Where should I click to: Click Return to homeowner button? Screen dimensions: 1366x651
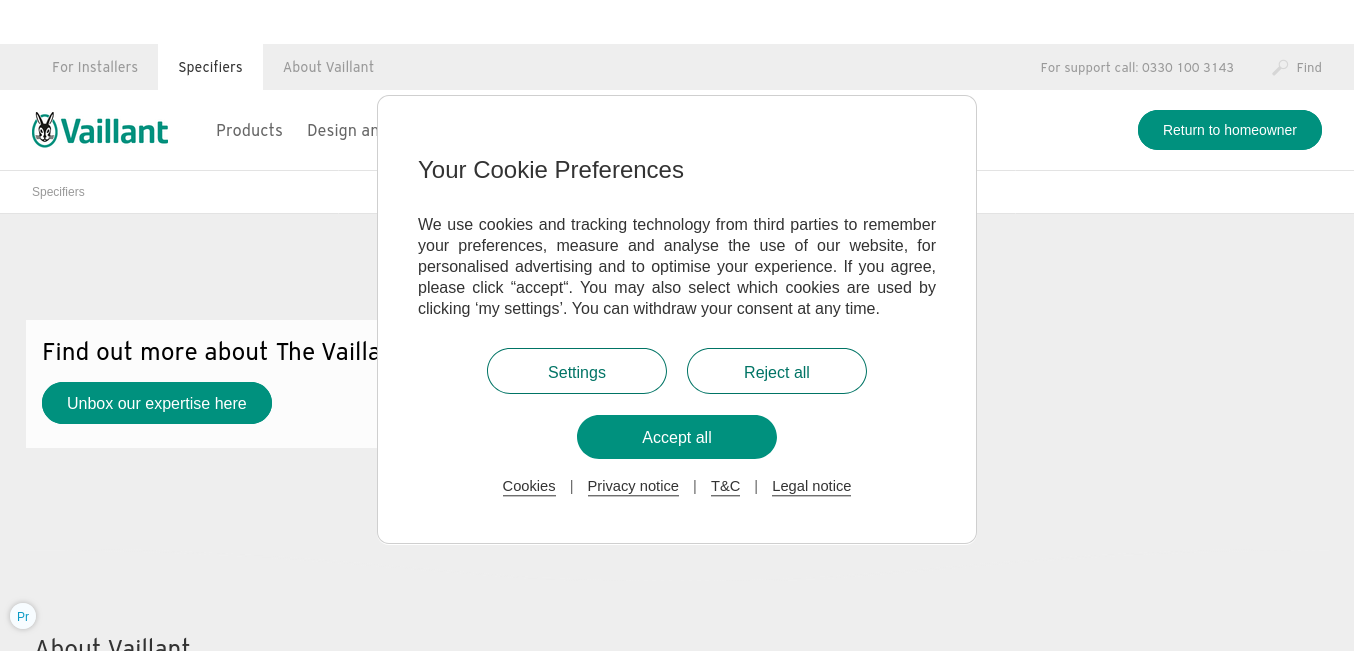(1230, 130)
